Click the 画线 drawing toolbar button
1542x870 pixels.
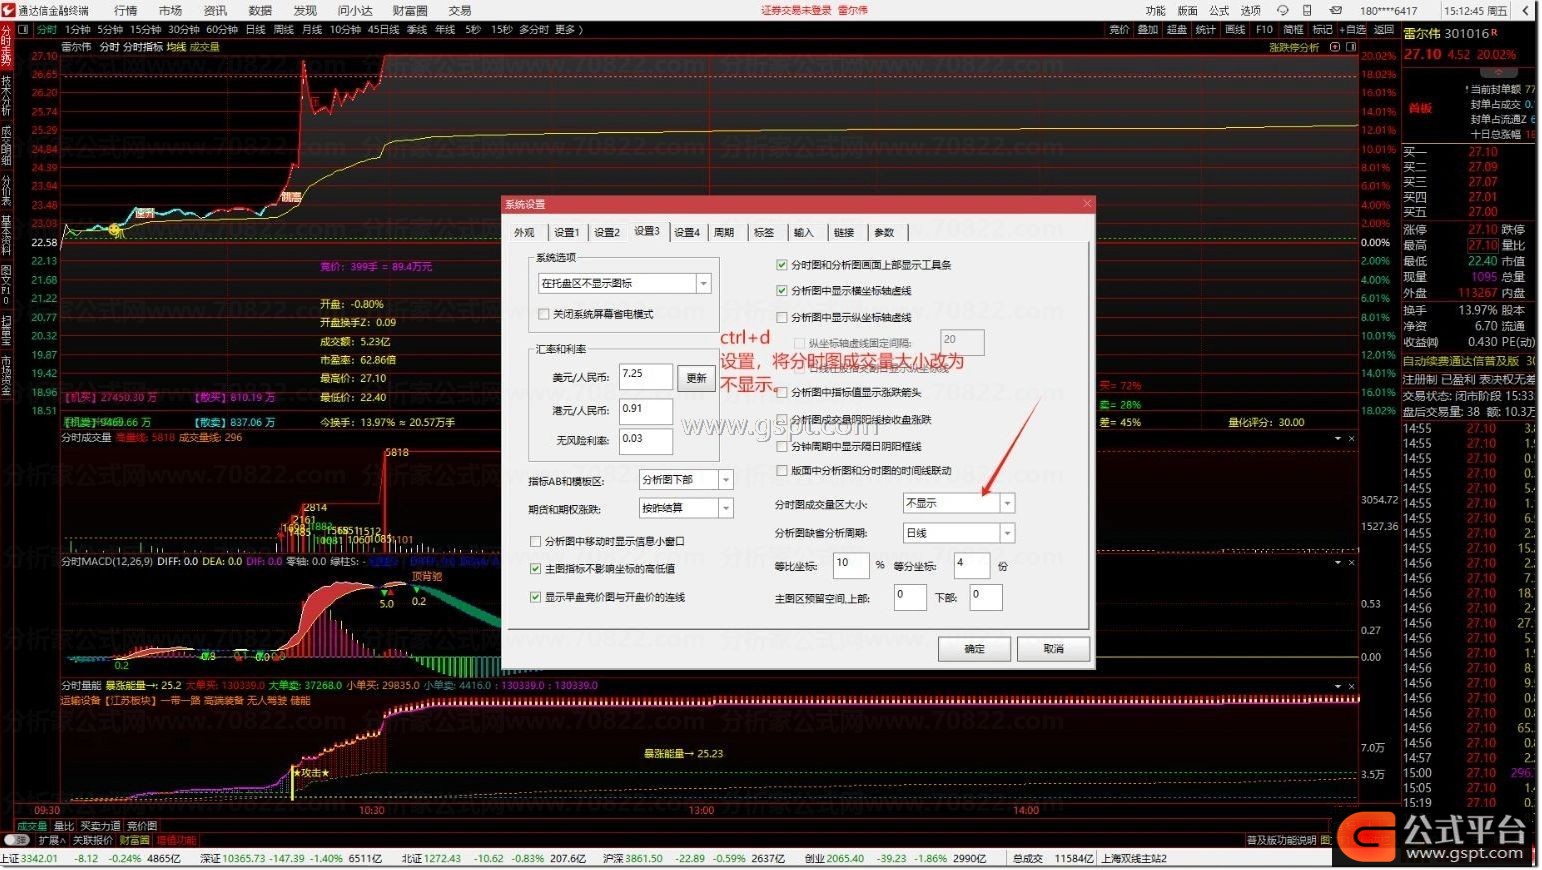coord(1236,30)
